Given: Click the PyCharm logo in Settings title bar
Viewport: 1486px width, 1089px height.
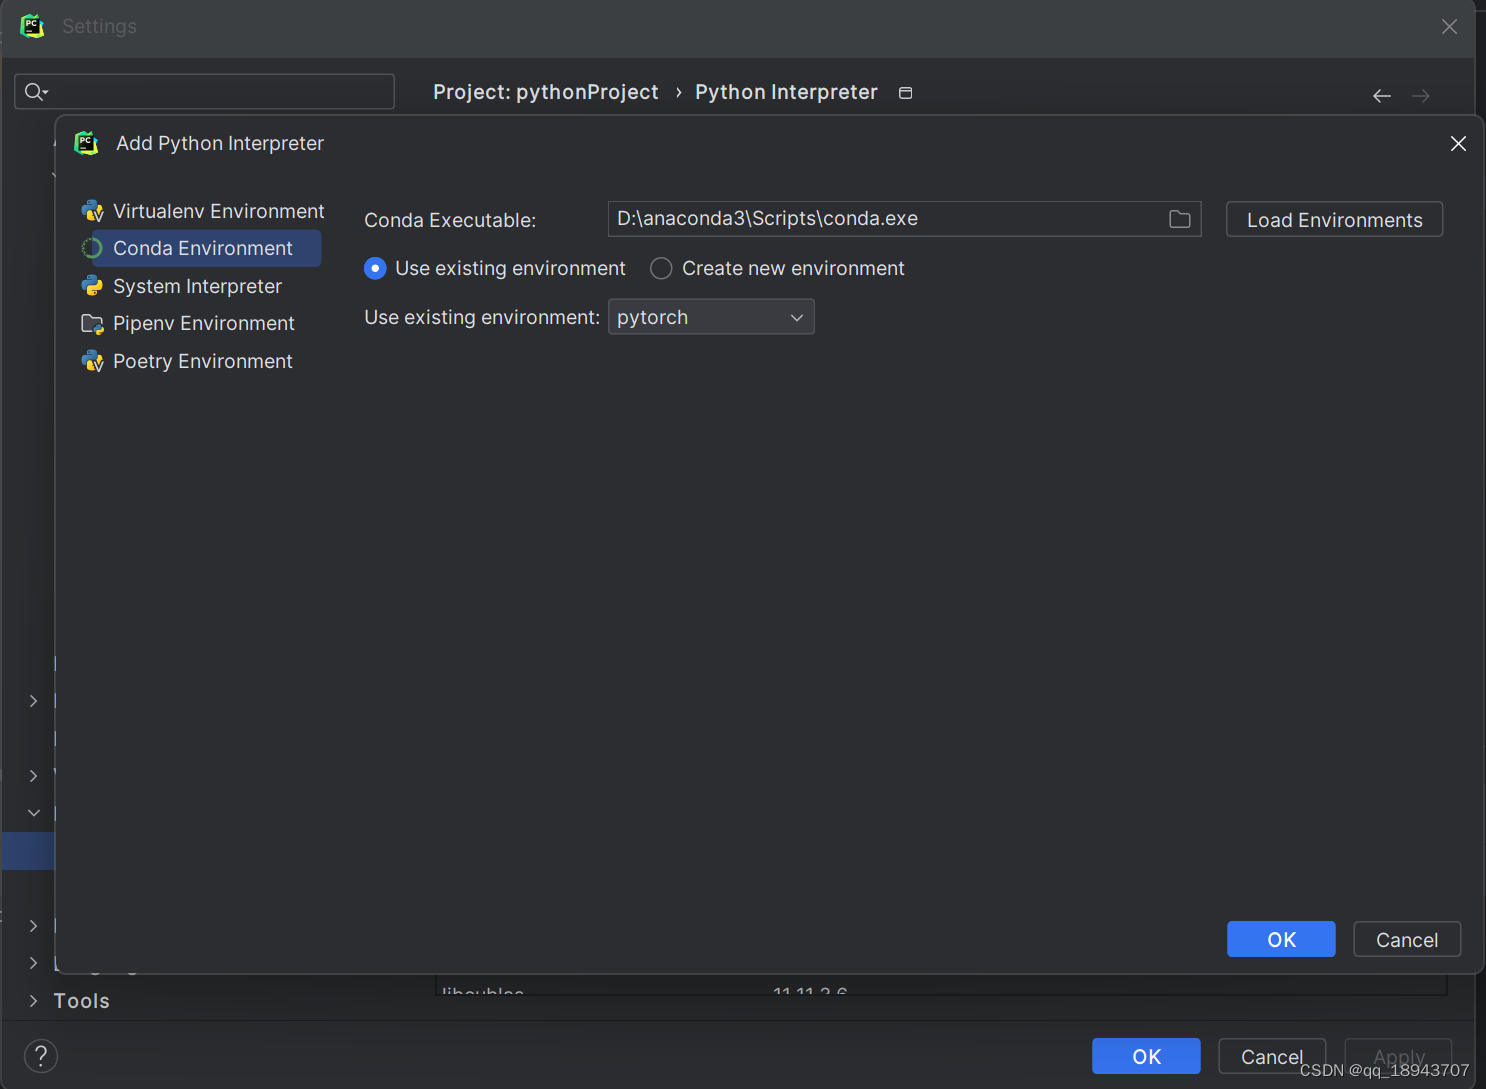Looking at the screenshot, I should click(x=32, y=26).
